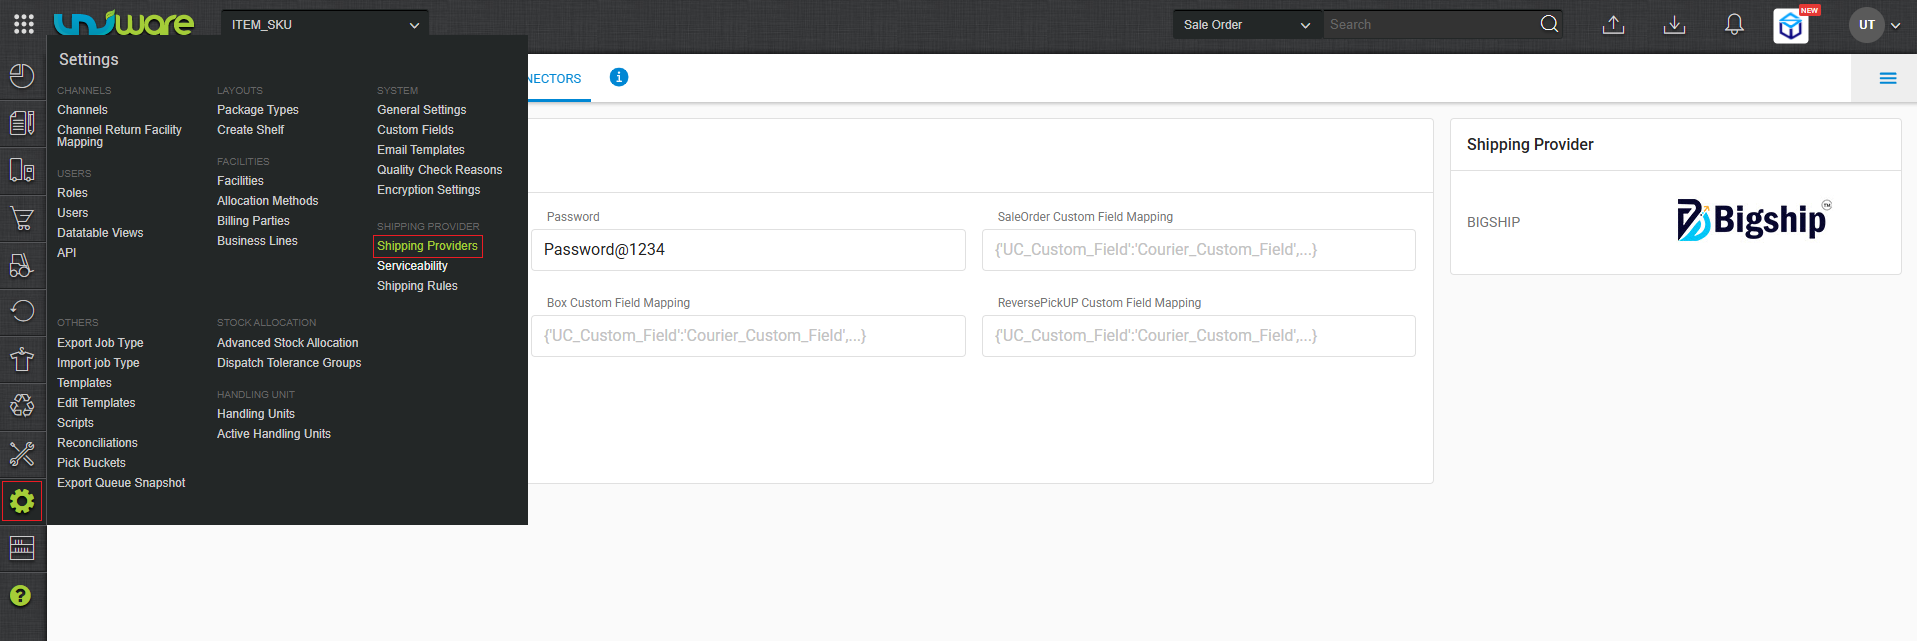Image resolution: width=1917 pixels, height=641 pixels.
Task: Click the top Search input box
Action: pos(1430,24)
